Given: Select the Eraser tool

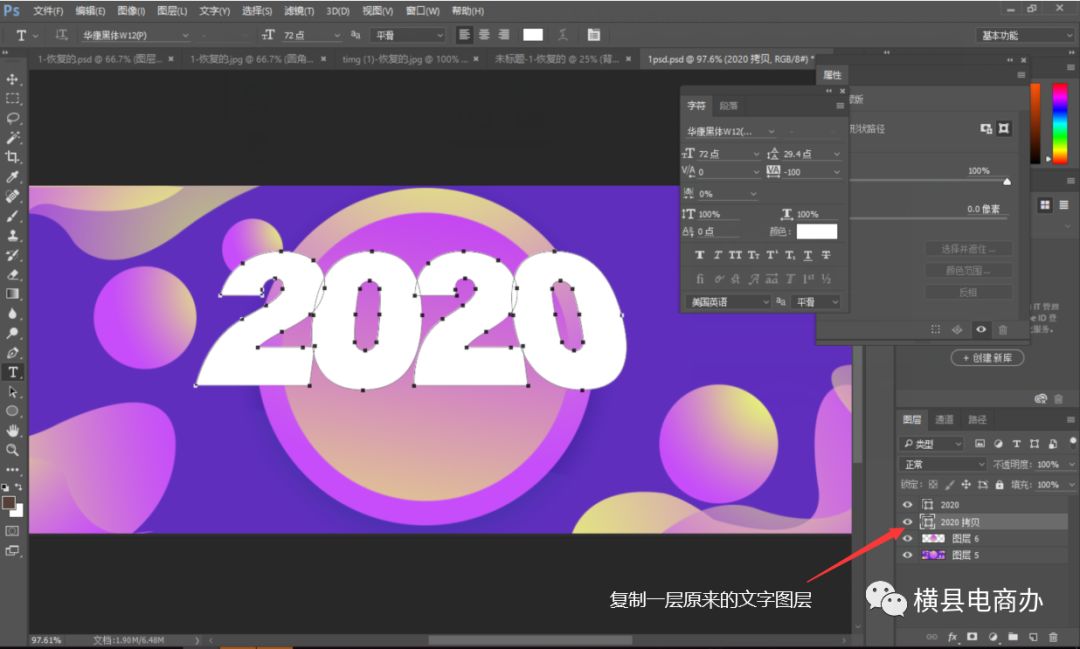Looking at the screenshot, I should [x=12, y=274].
